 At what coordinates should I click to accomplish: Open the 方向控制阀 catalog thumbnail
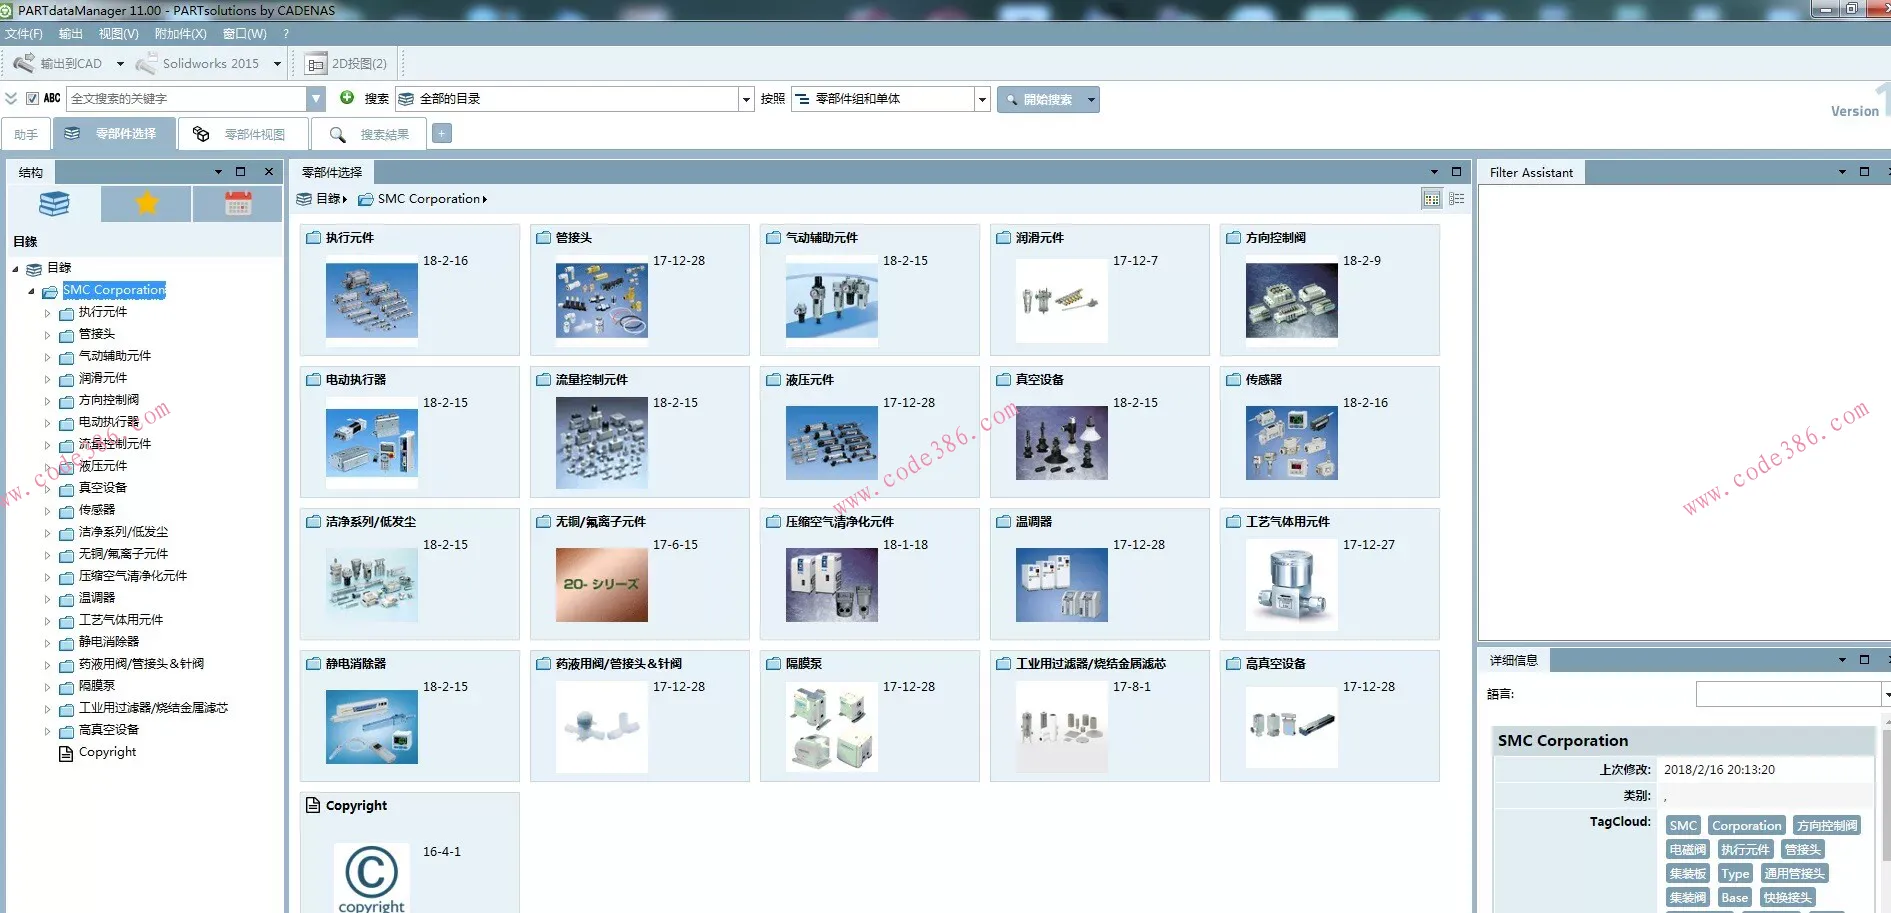click(x=1292, y=300)
